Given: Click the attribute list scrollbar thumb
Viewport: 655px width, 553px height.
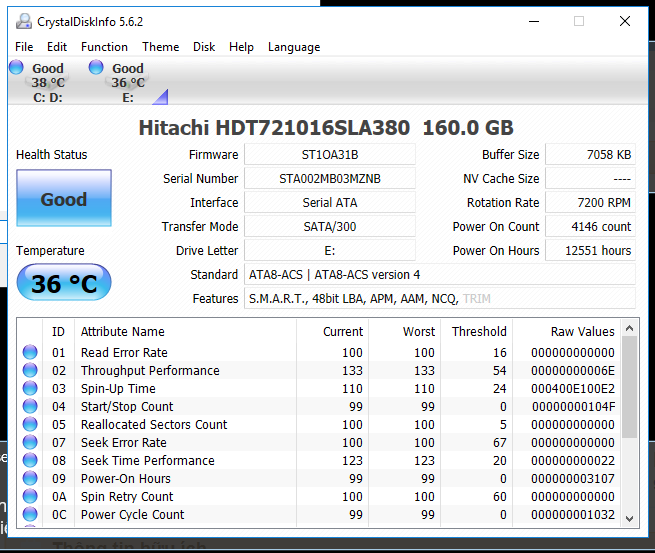Looking at the screenshot, I should click(630, 387).
